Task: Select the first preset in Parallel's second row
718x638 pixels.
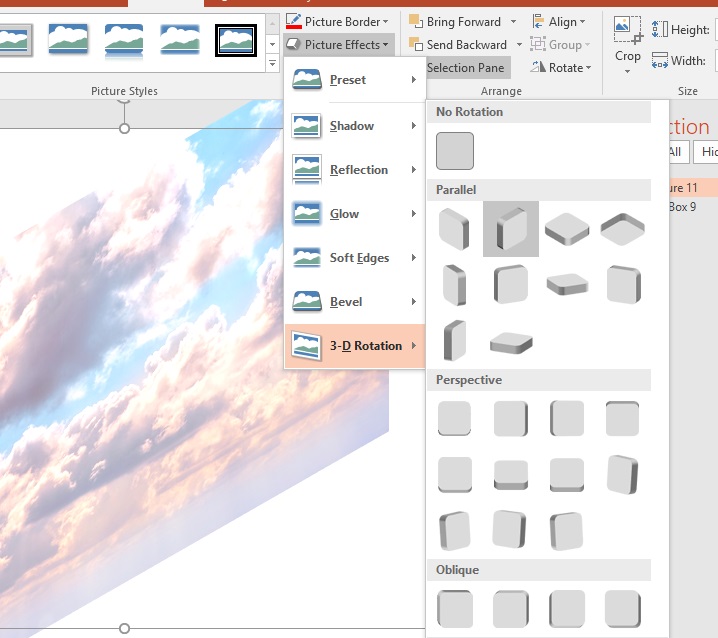Action: (x=454, y=284)
